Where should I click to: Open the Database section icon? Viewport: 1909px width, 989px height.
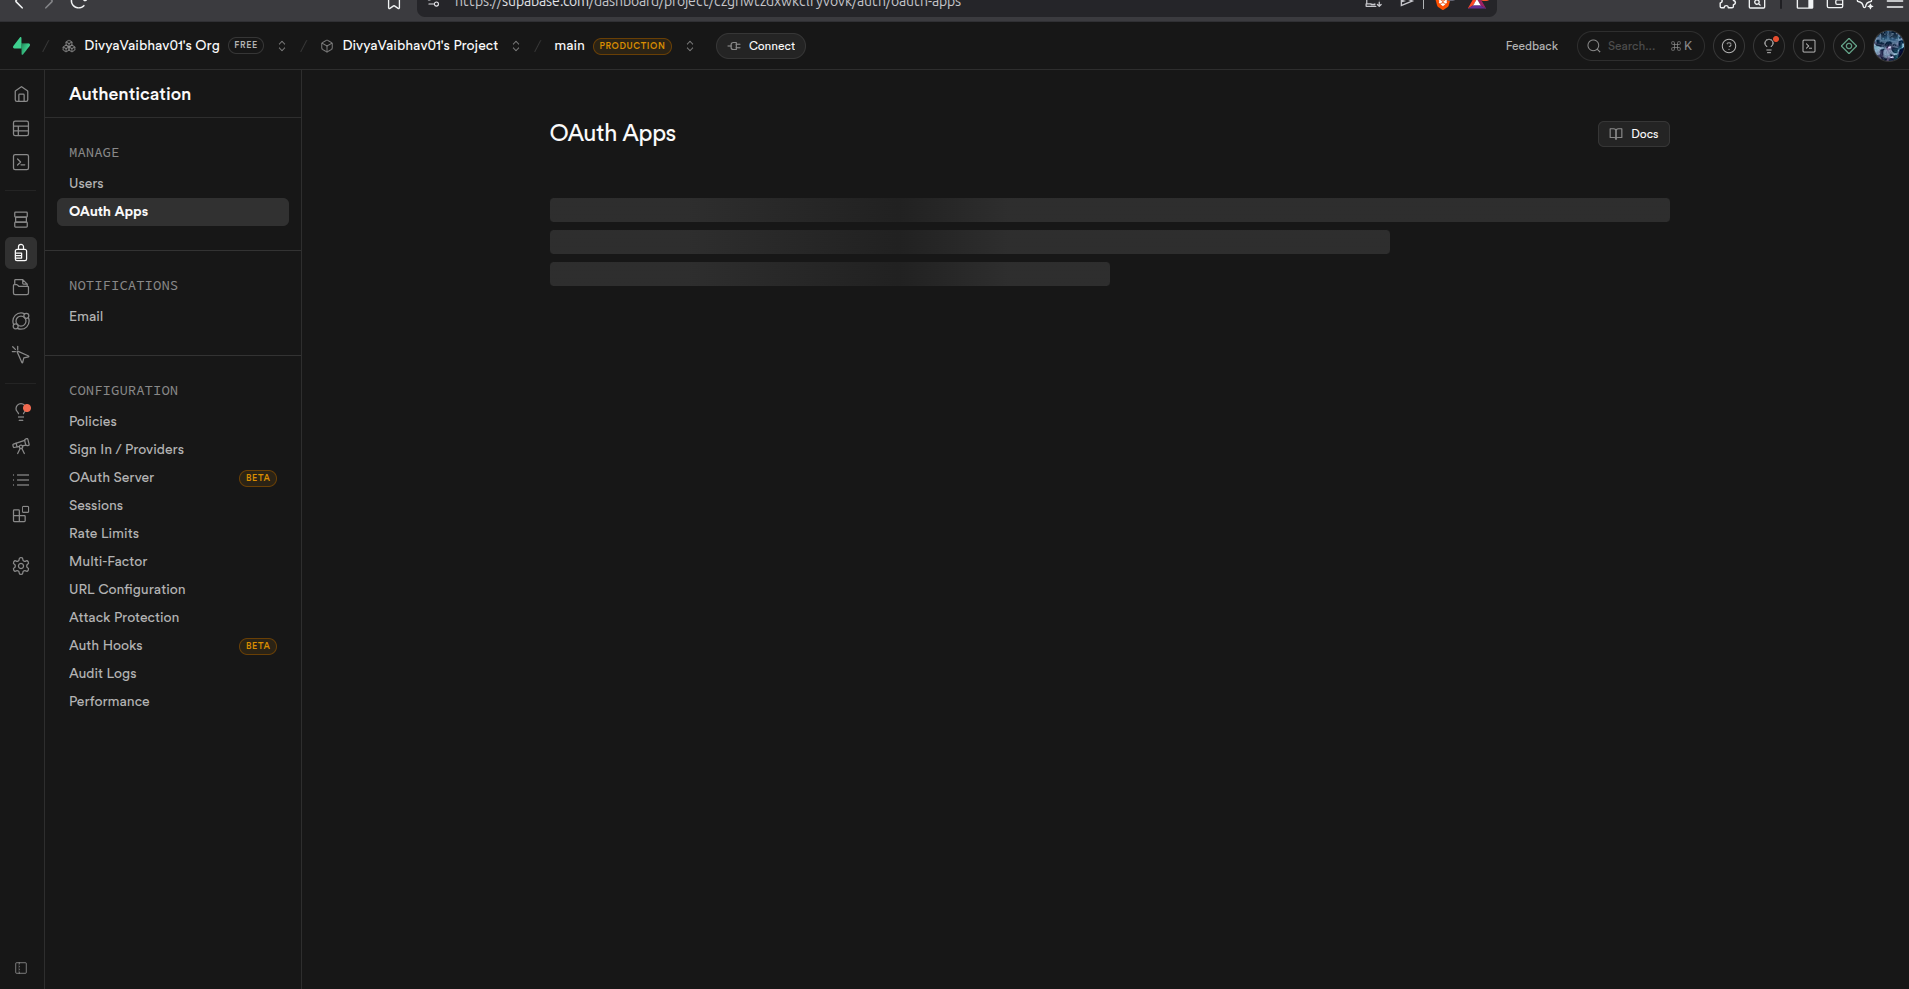click(x=21, y=219)
